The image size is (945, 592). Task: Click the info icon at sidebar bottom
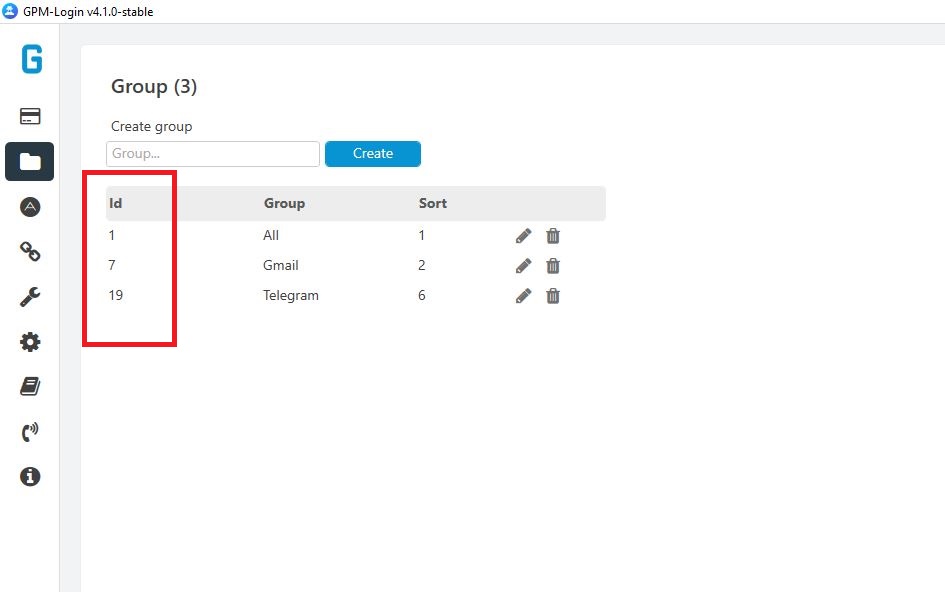click(30, 476)
